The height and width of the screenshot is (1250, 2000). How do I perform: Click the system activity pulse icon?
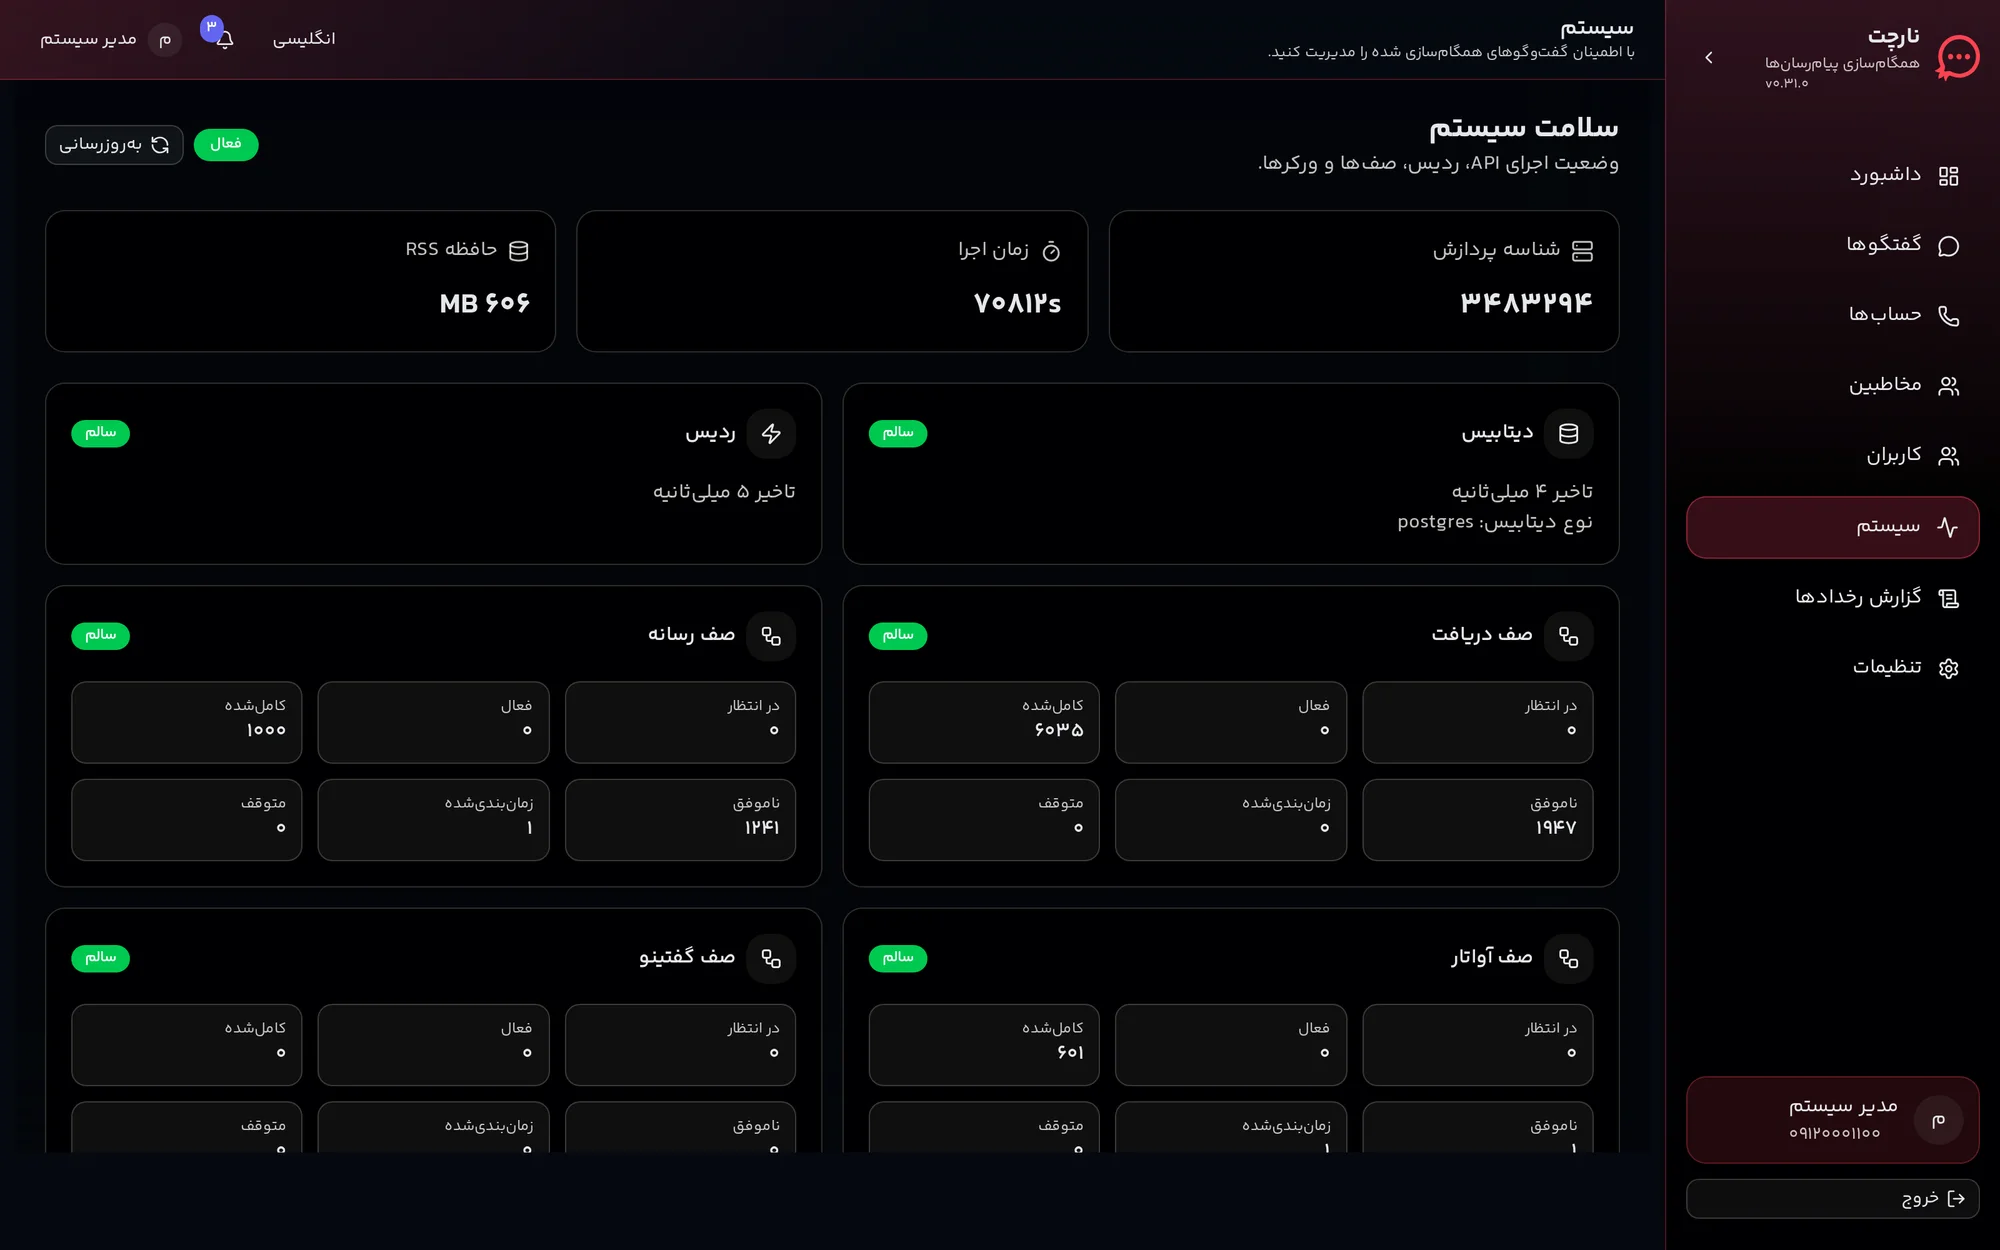pos(1948,527)
